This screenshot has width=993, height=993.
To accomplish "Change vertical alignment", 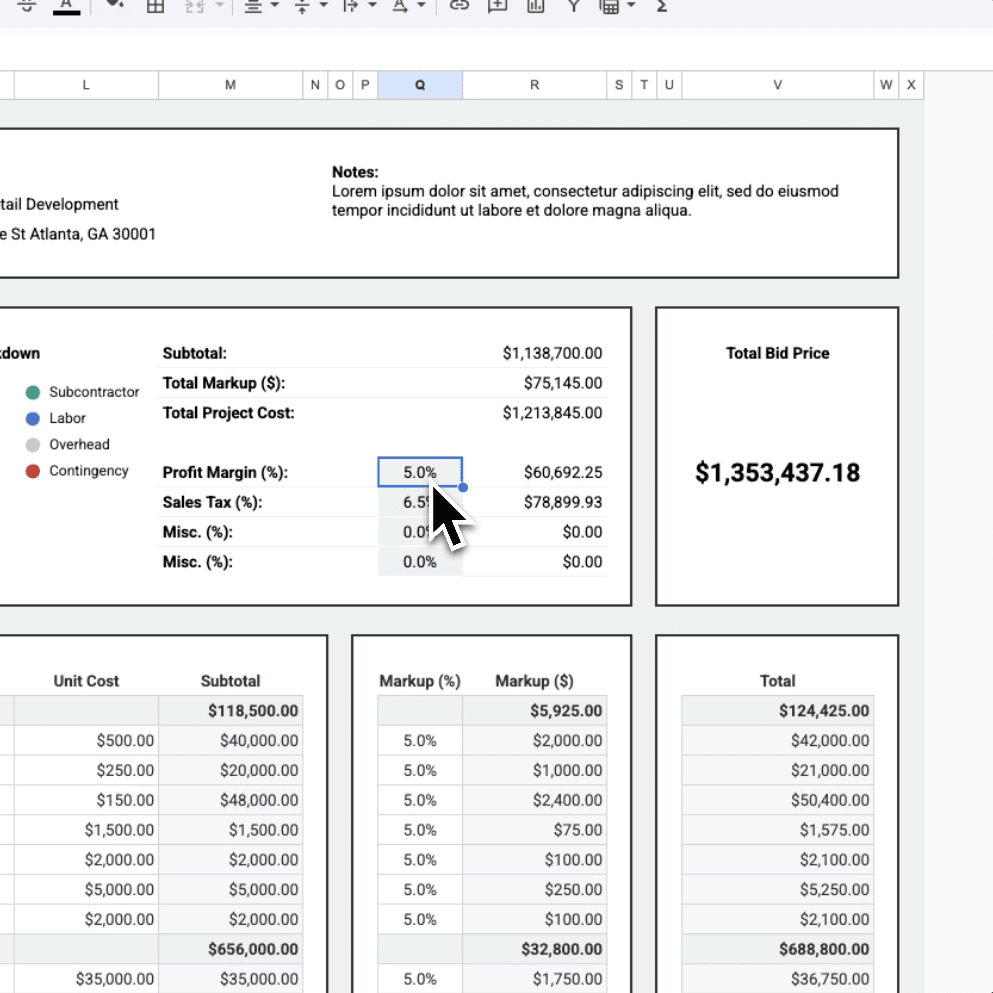I will 302,7.
